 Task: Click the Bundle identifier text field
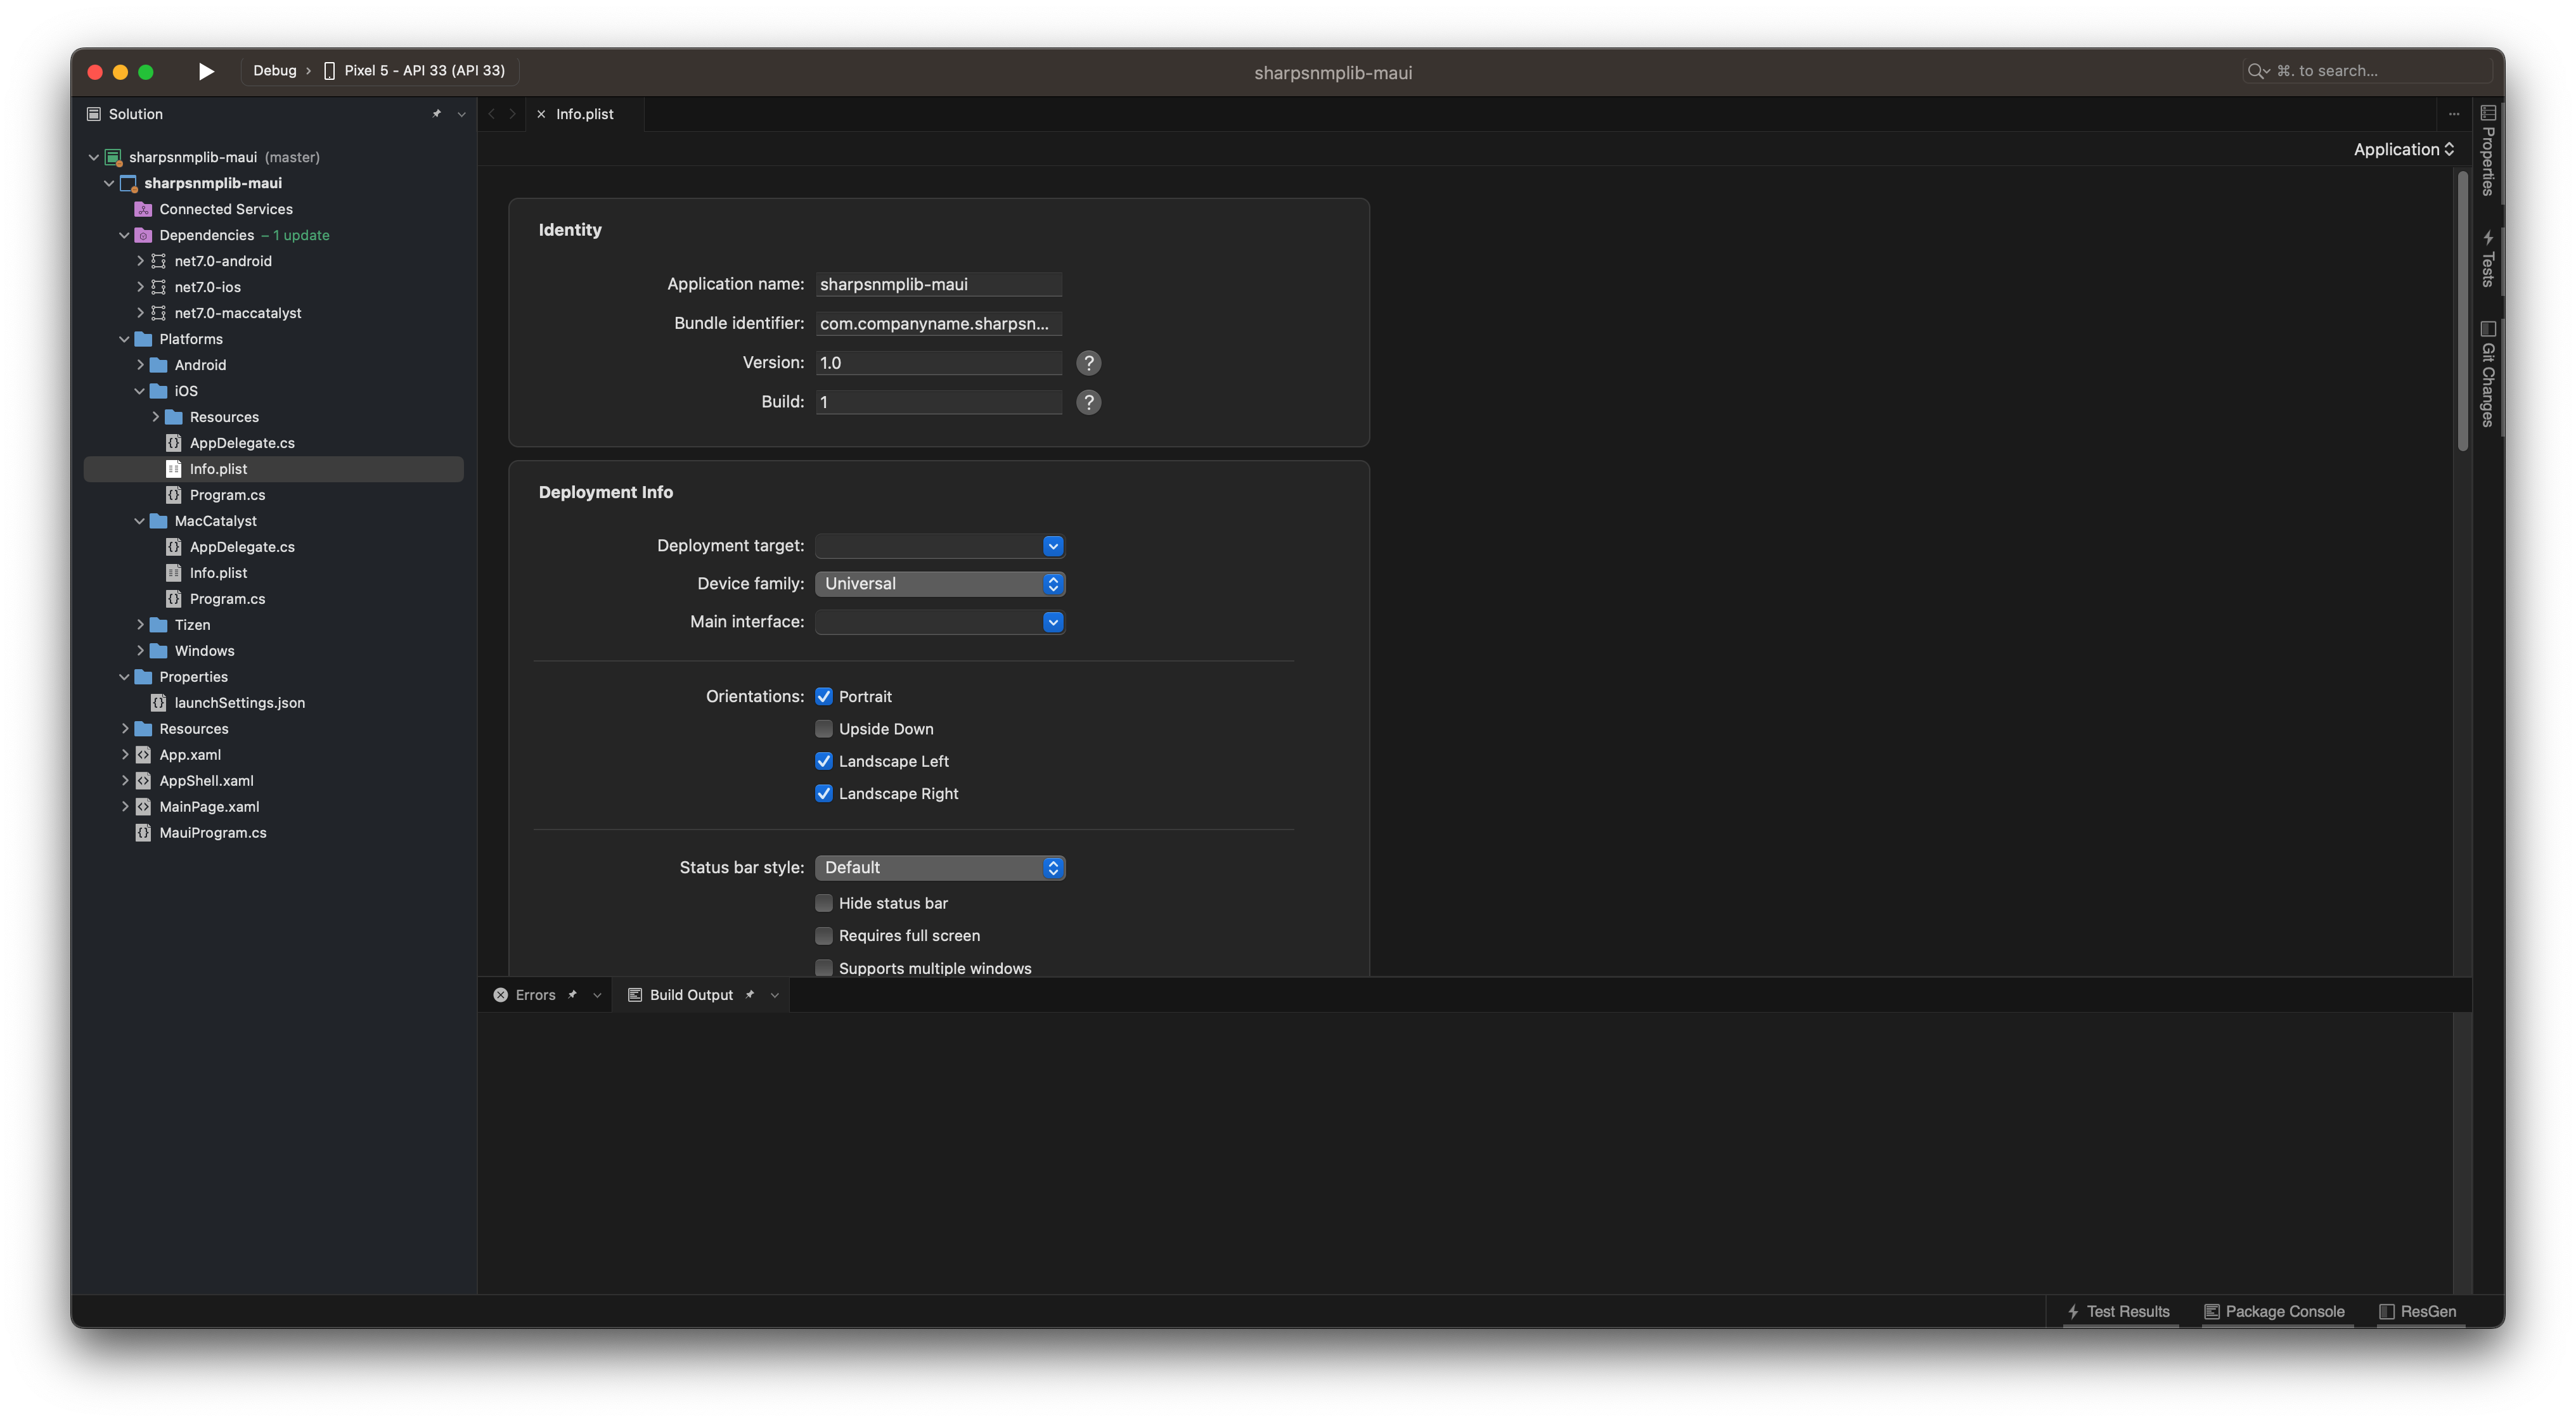pos(937,324)
